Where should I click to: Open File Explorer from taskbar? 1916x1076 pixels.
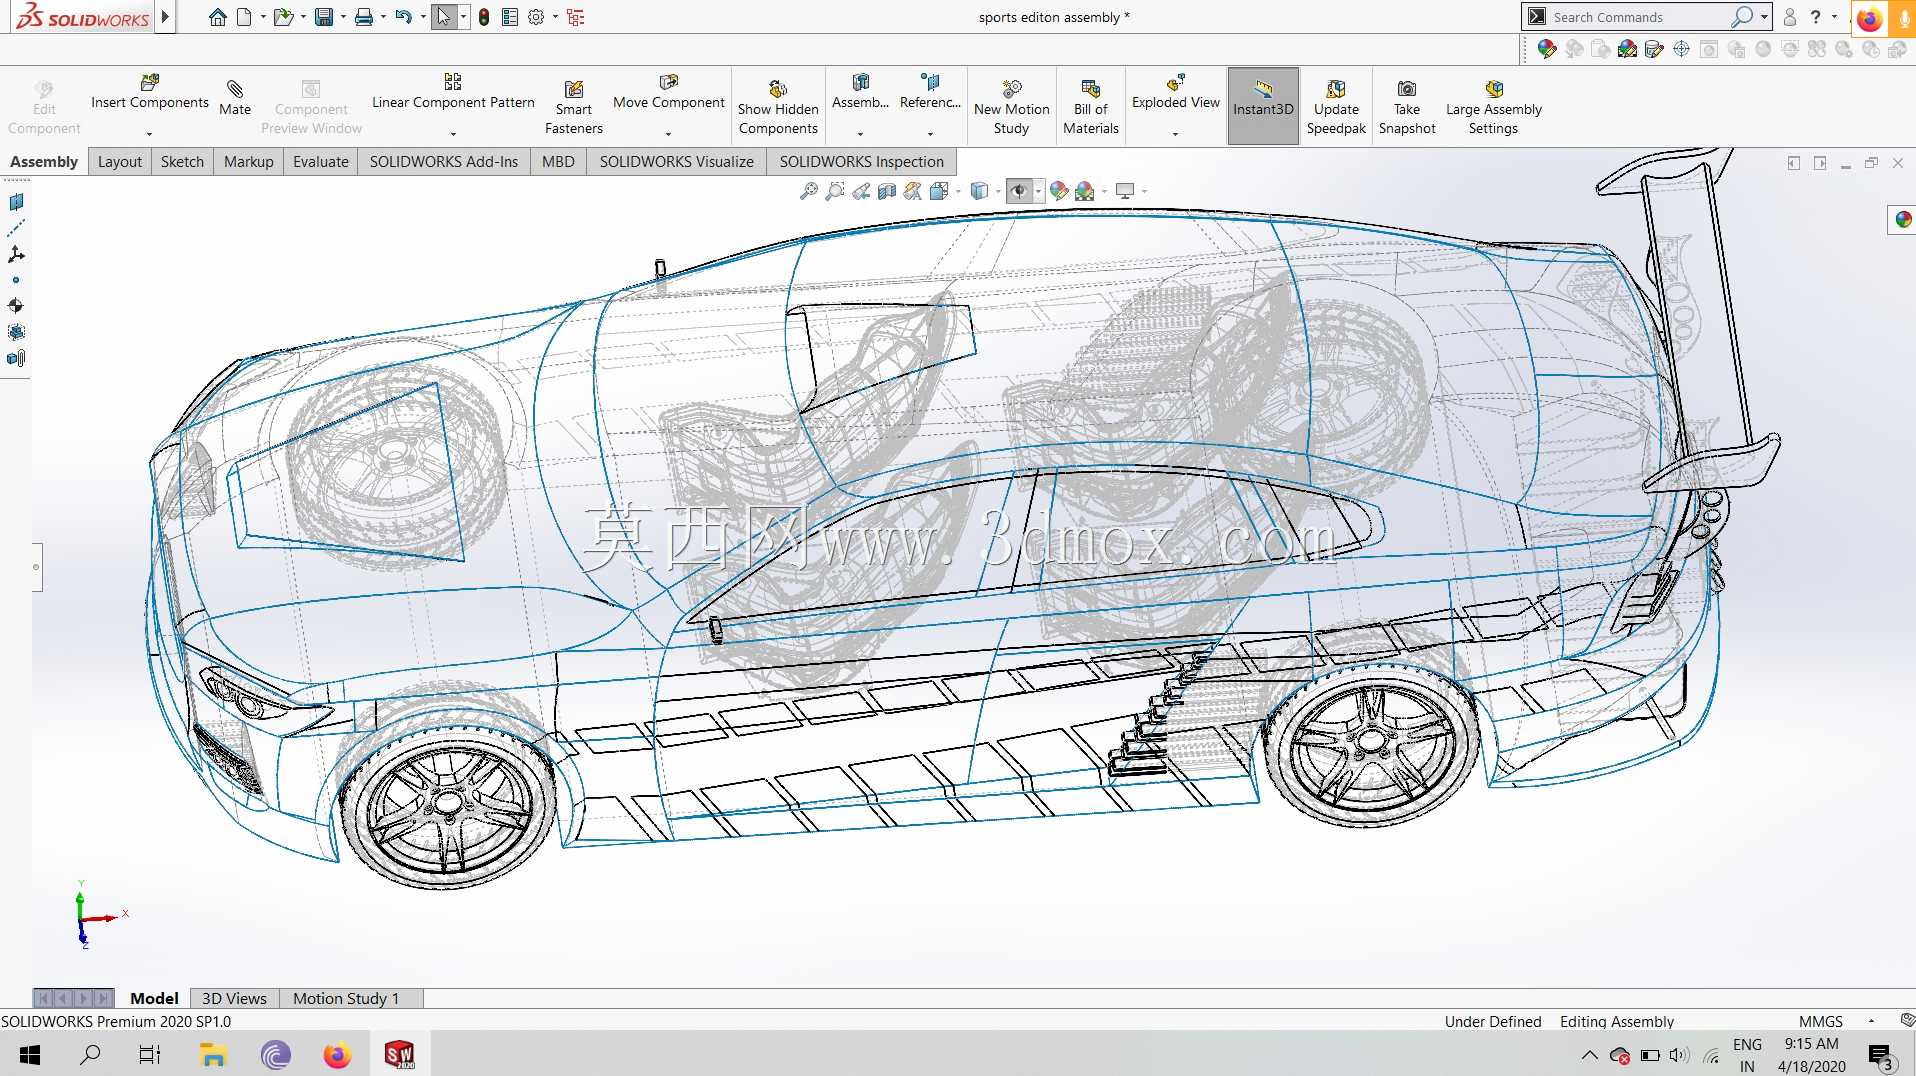[x=213, y=1054]
